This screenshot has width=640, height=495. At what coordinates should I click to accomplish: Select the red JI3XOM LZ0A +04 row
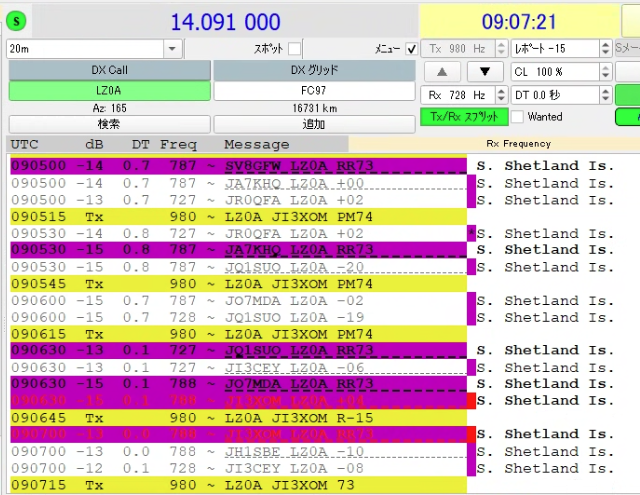[x=238, y=401]
